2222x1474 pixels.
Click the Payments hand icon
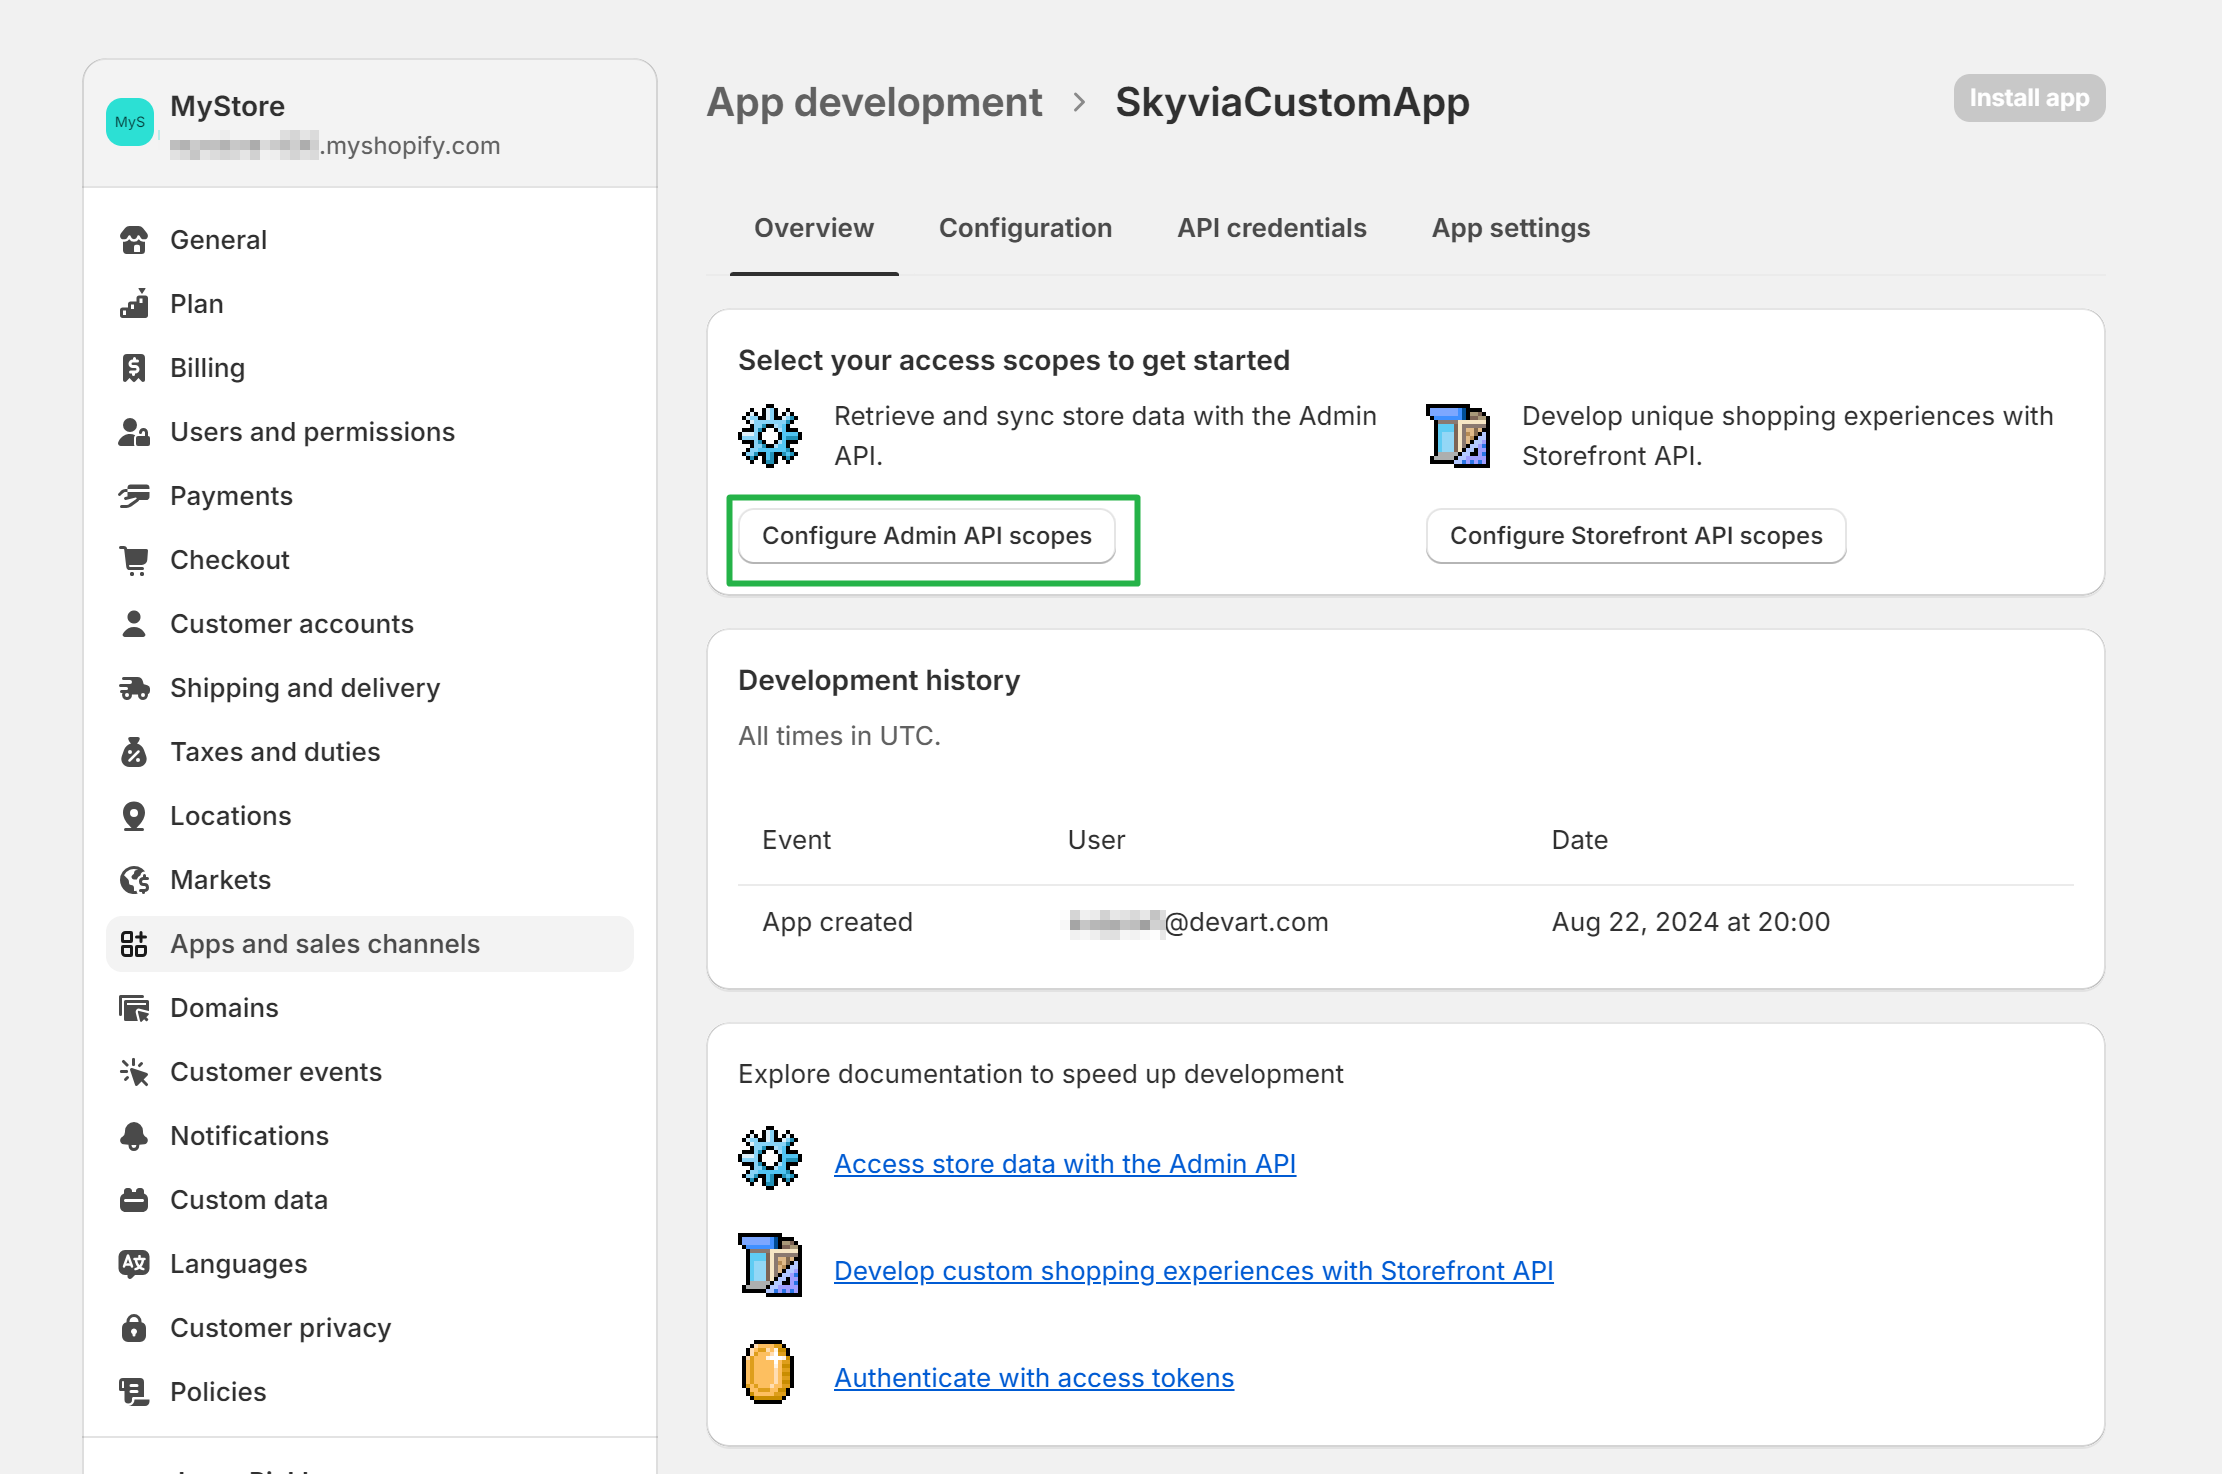pos(134,496)
